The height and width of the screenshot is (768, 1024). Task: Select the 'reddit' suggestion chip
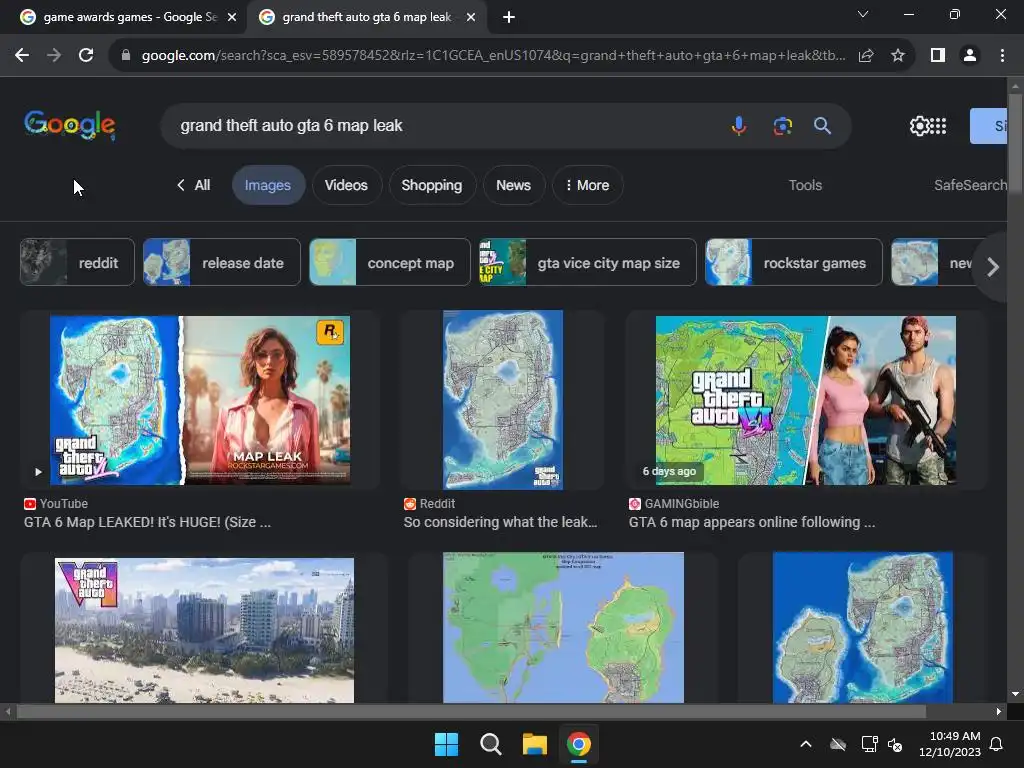click(77, 263)
